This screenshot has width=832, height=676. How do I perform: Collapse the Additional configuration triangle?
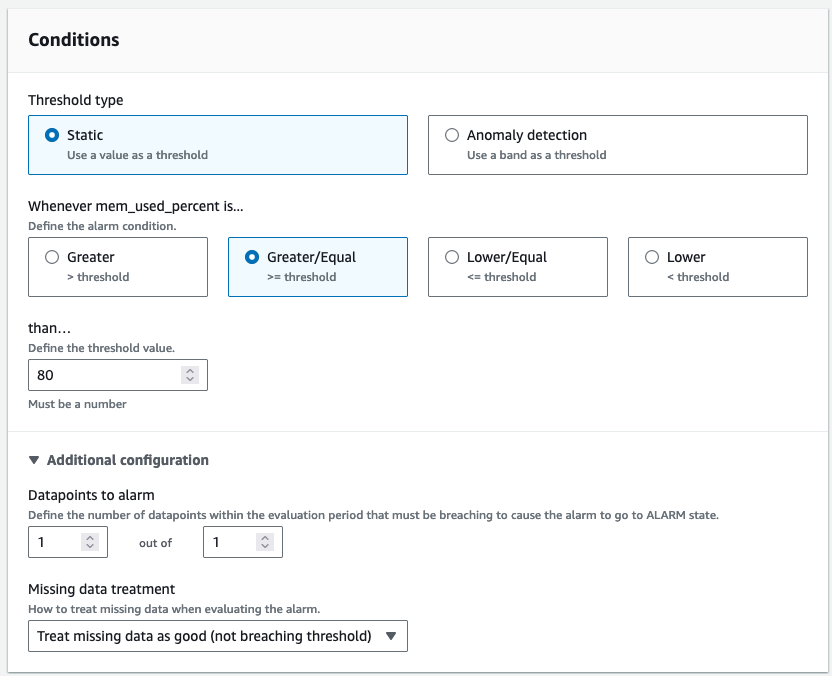[35, 461]
